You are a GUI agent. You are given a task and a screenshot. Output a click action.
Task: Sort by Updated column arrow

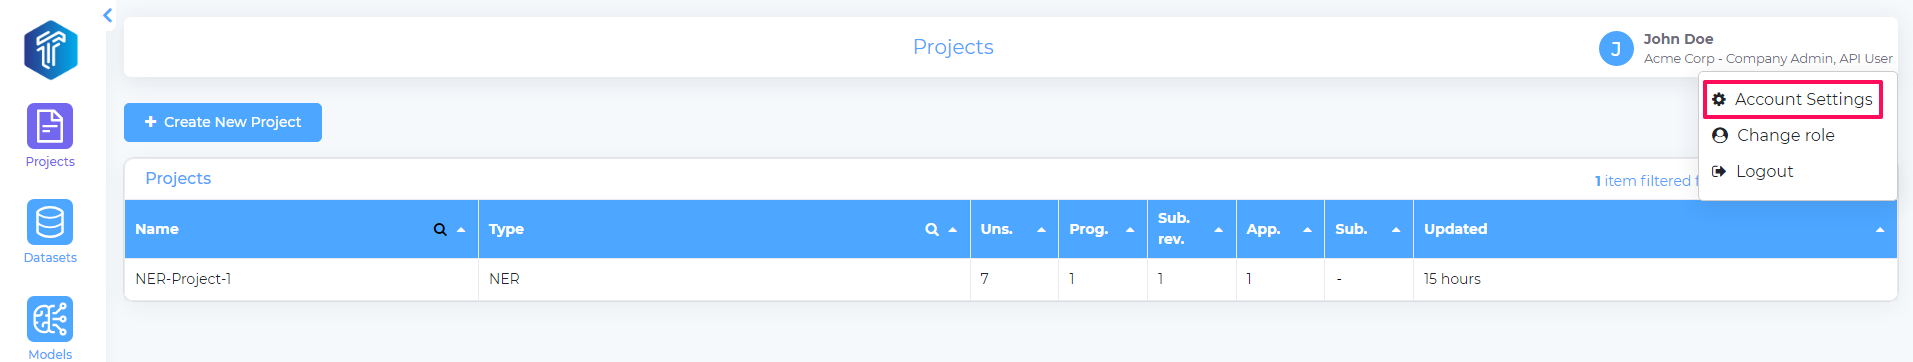click(1880, 229)
